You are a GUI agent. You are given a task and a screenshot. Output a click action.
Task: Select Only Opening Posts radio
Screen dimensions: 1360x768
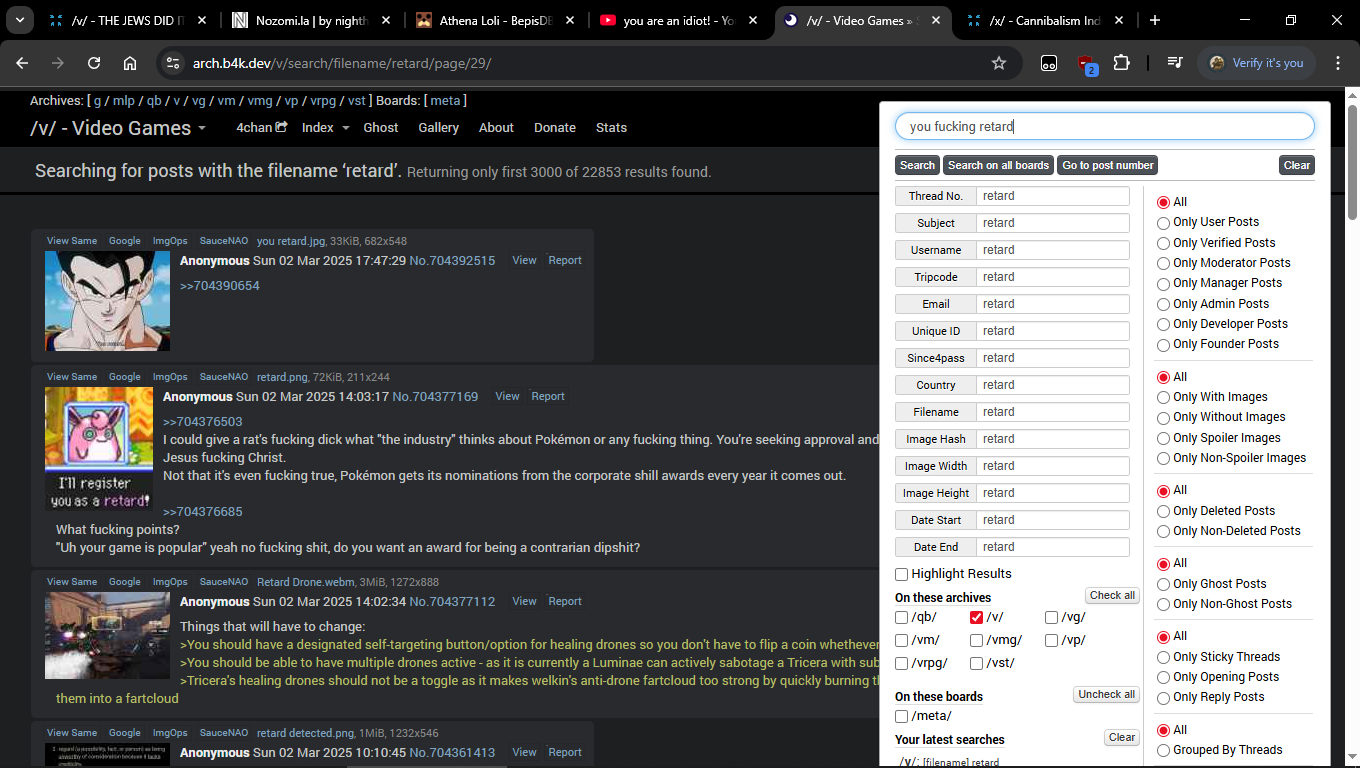(x=1163, y=677)
